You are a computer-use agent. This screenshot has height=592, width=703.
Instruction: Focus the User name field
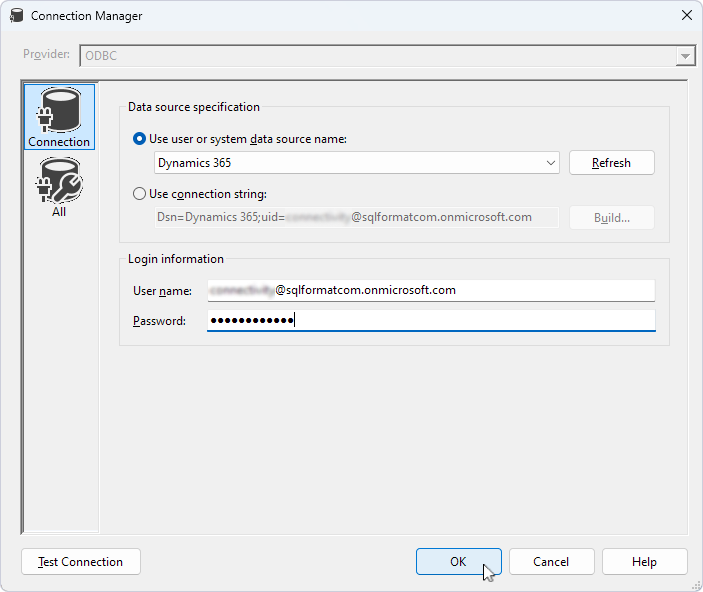pos(431,291)
